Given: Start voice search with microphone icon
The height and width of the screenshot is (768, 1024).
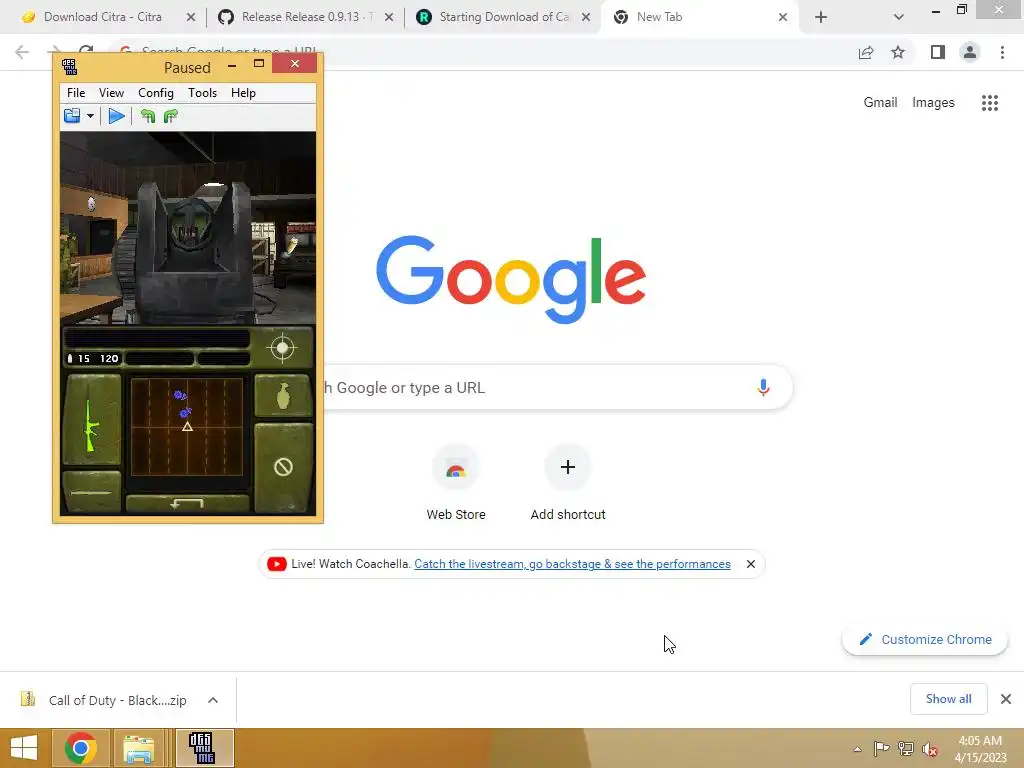Looking at the screenshot, I should (763, 388).
